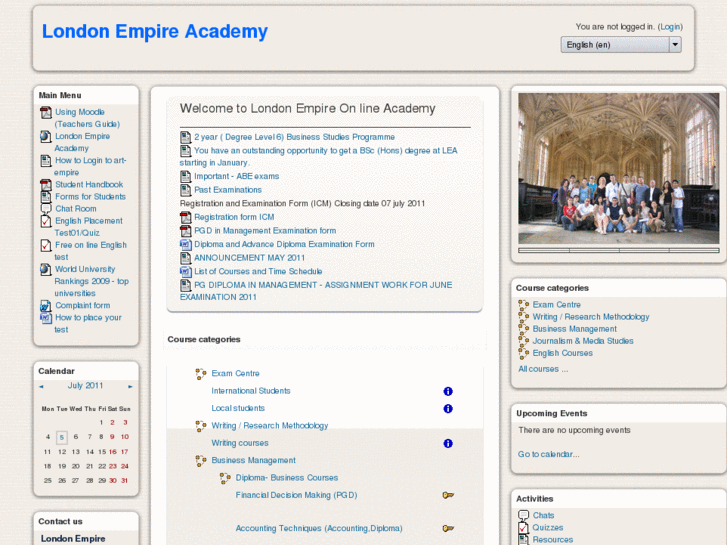Click the group photo in the library hall
727x545 pixels.
click(x=619, y=168)
